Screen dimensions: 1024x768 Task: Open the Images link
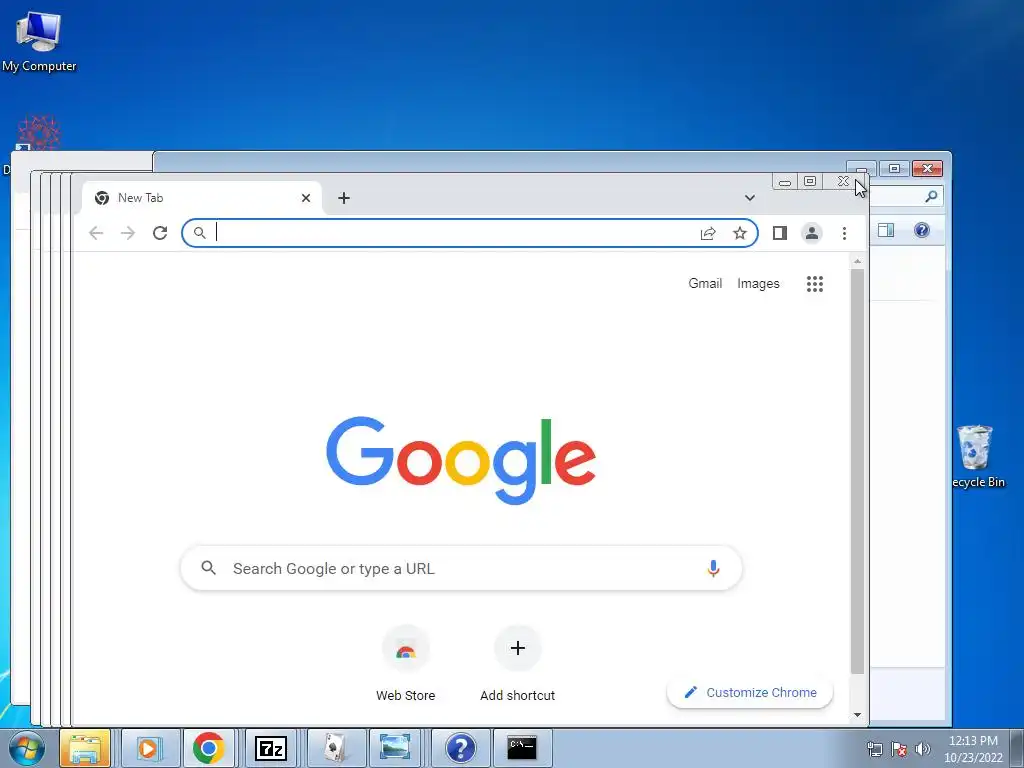coord(758,283)
